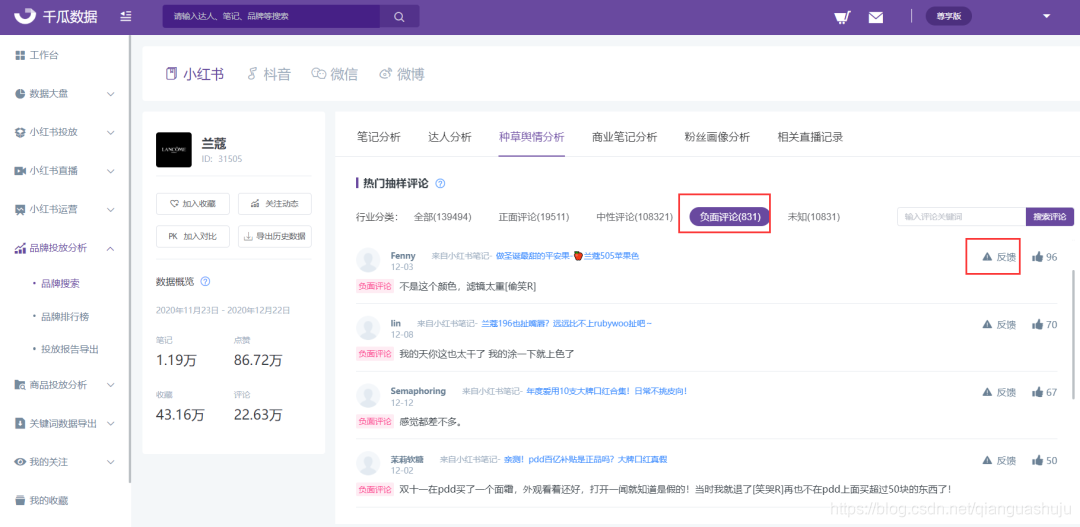Select 投放报告导出 submenu item
Viewport: 1080px width, 527px height.
[70, 349]
